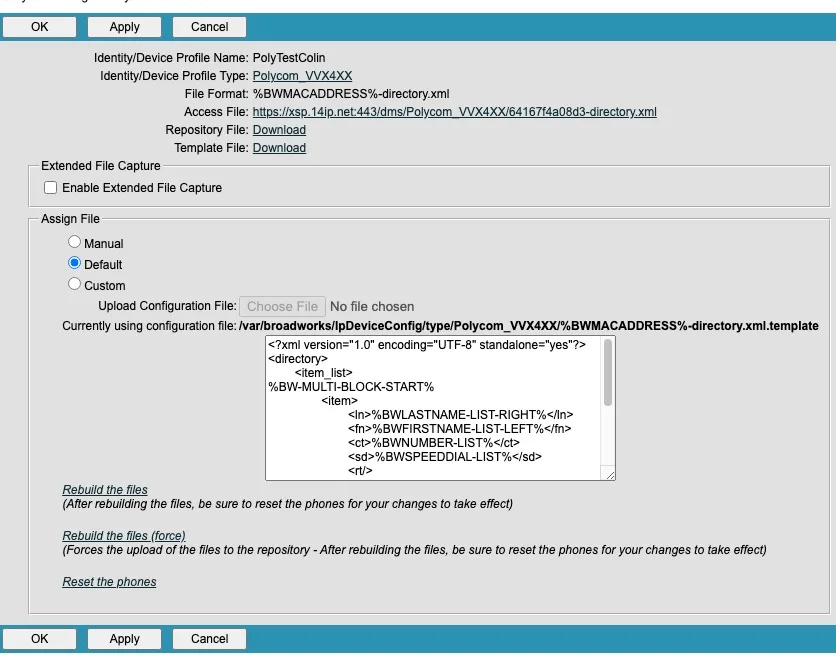Click the configuration file template path text
Image resolution: width=836 pixels, height=659 pixels.
pos(529,326)
